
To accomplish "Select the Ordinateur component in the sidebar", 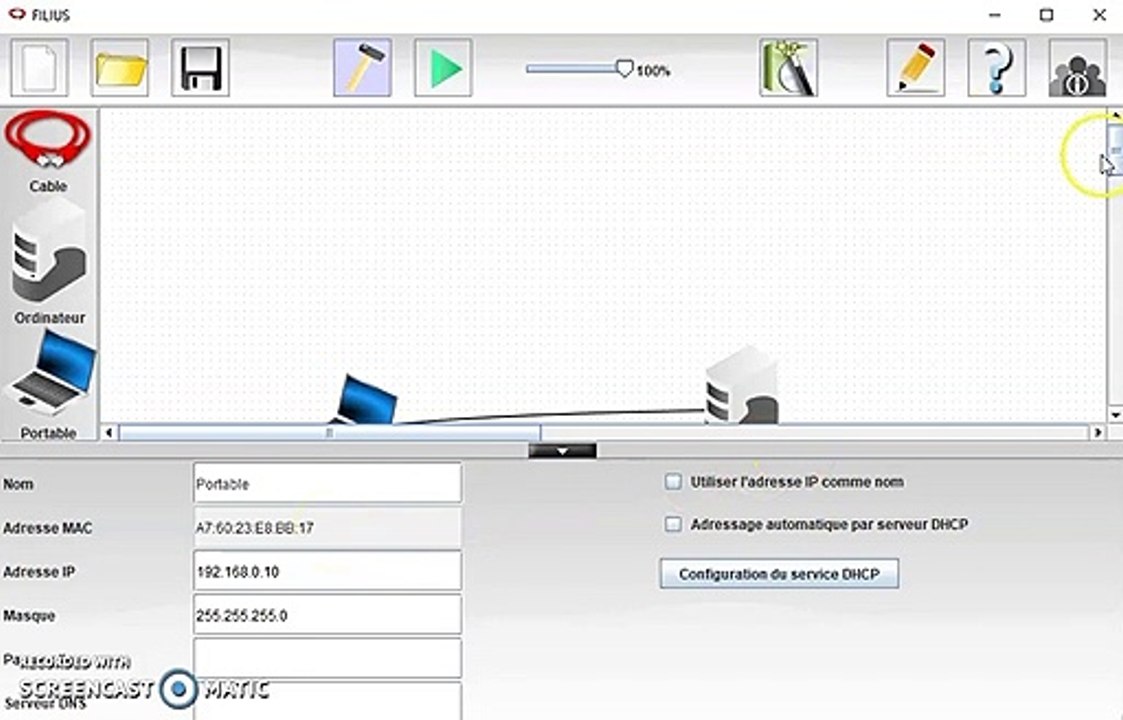I will (49, 261).
